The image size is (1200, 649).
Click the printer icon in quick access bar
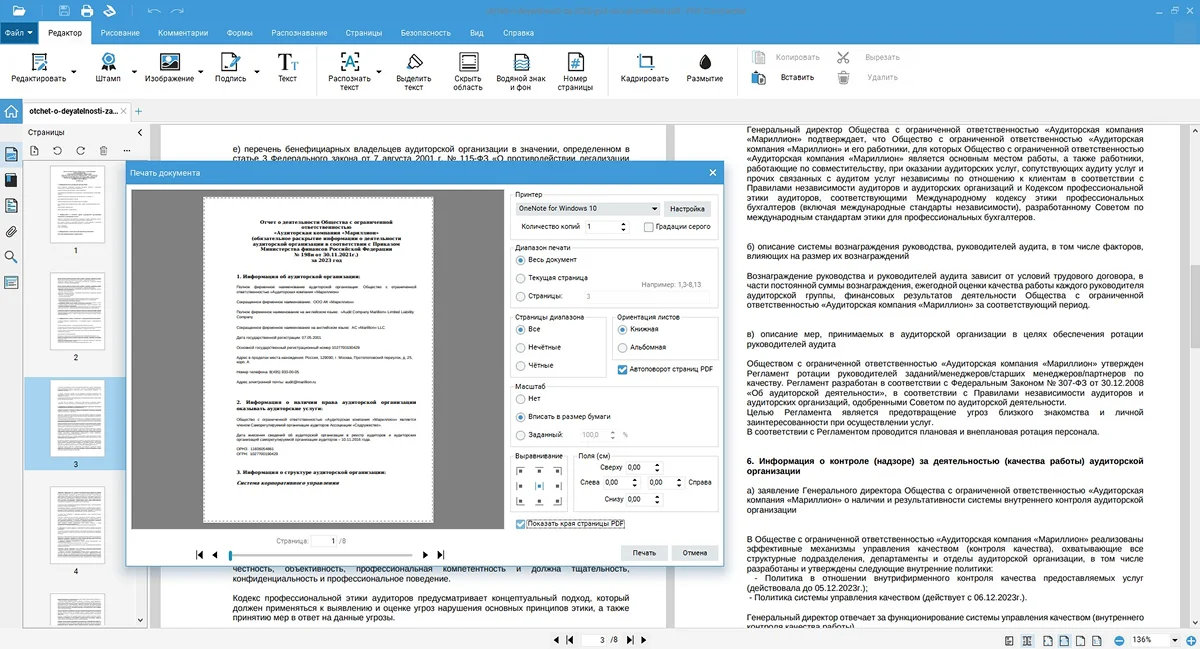coord(87,11)
